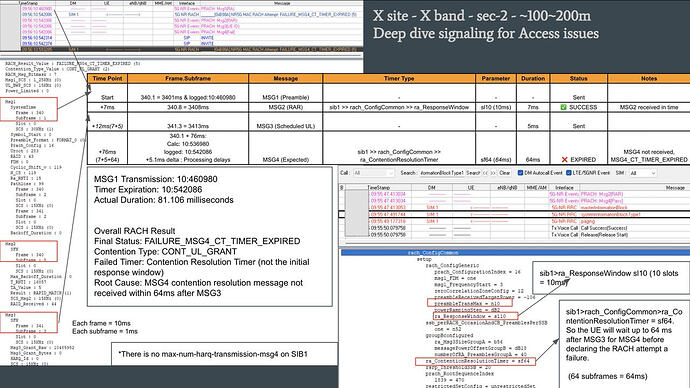Select the PRACH Msg2(RAR) row in lower log
690x388 pixels.
(514, 194)
